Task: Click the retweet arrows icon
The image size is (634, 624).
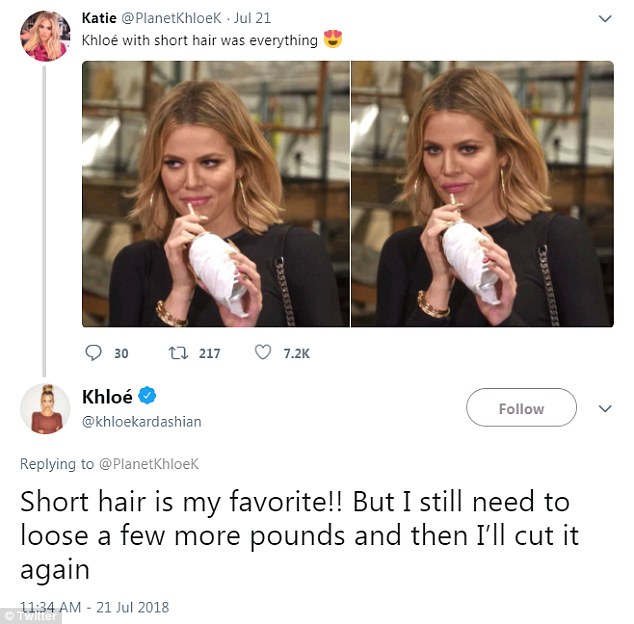Action: click(x=178, y=353)
